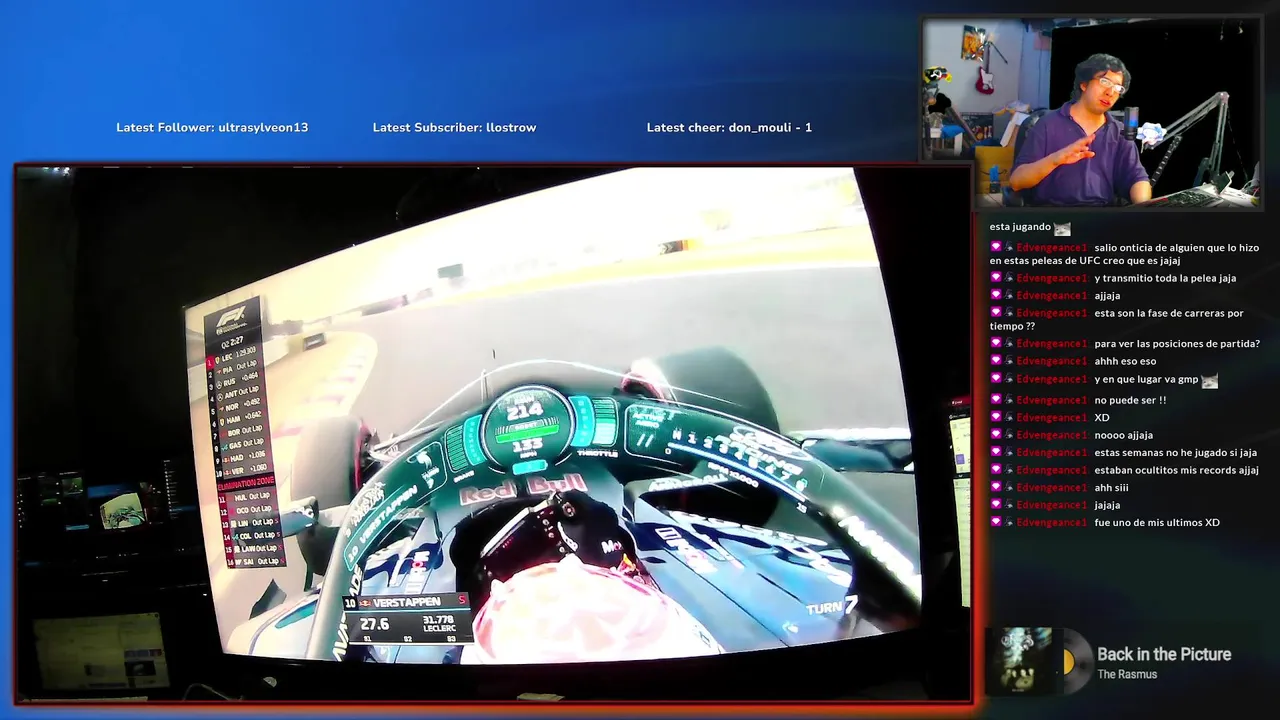Click the heart badge beside "jajaja" message
Viewport: 1280px width, 720px height.
[x=996, y=505]
